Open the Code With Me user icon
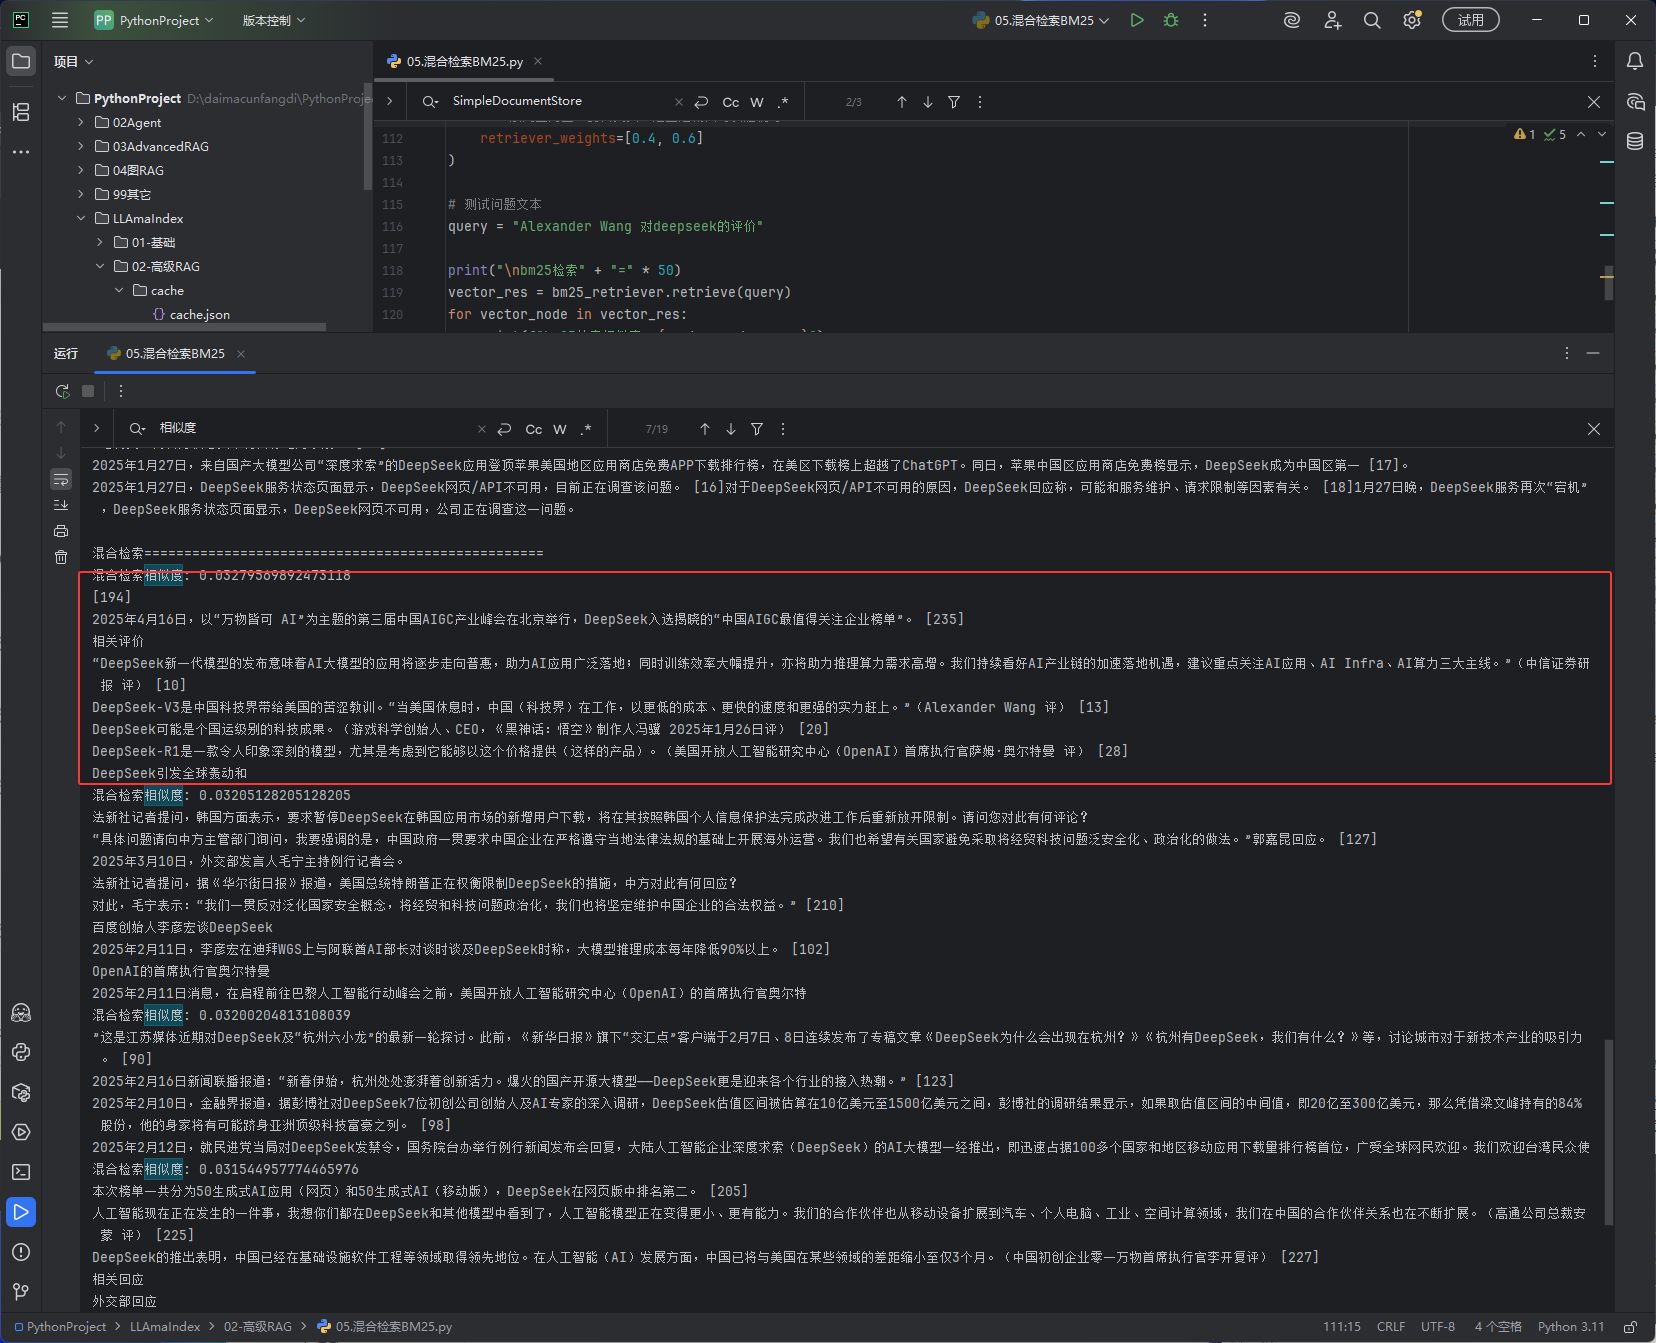The image size is (1656, 1343). (x=1332, y=20)
